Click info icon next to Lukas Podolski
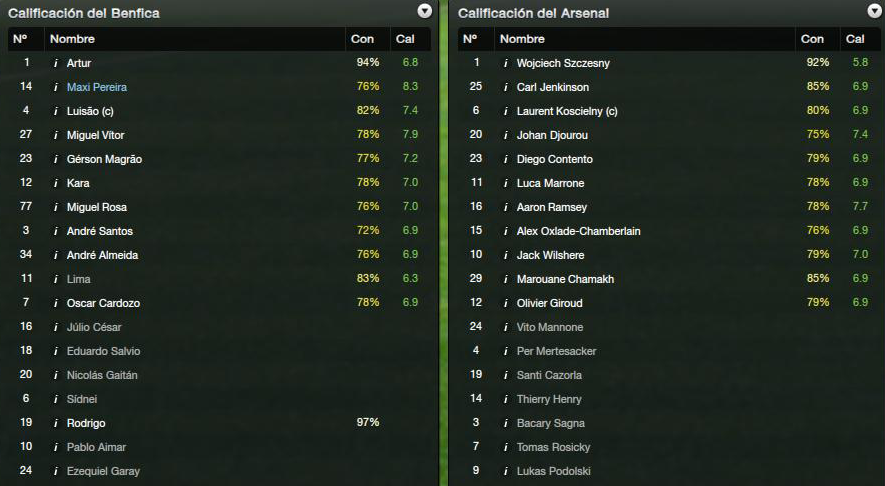 [x=505, y=471]
